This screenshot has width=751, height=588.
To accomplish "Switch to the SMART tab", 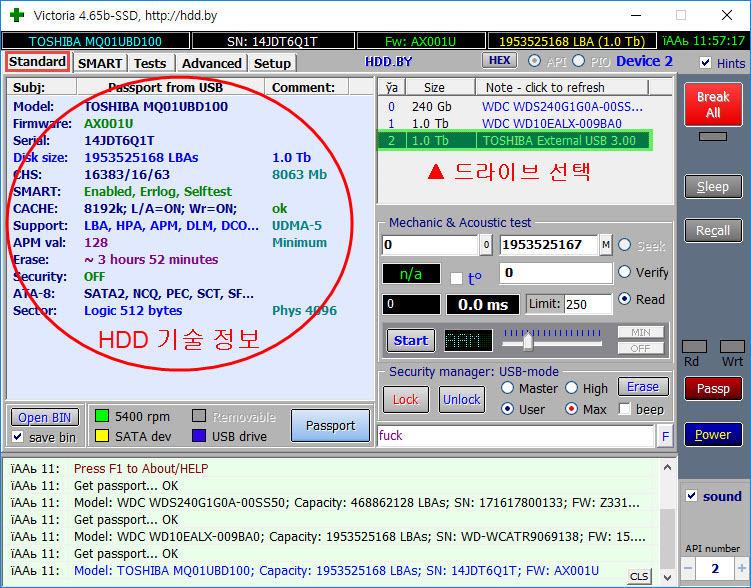I will click(x=100, y=63).
